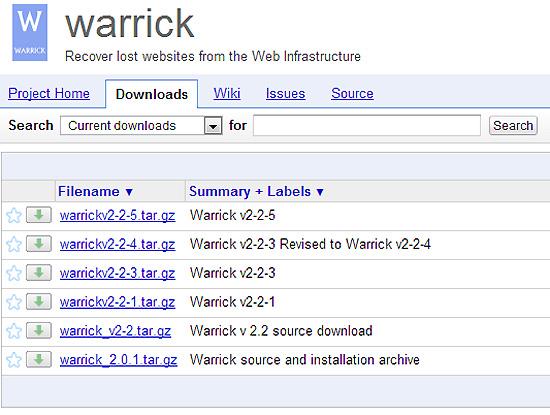This screenshot has height=415, width=550.
Task: Click green download arrow for warrickv2-2-5.tar.gz
Action: [x=39, y=215]
